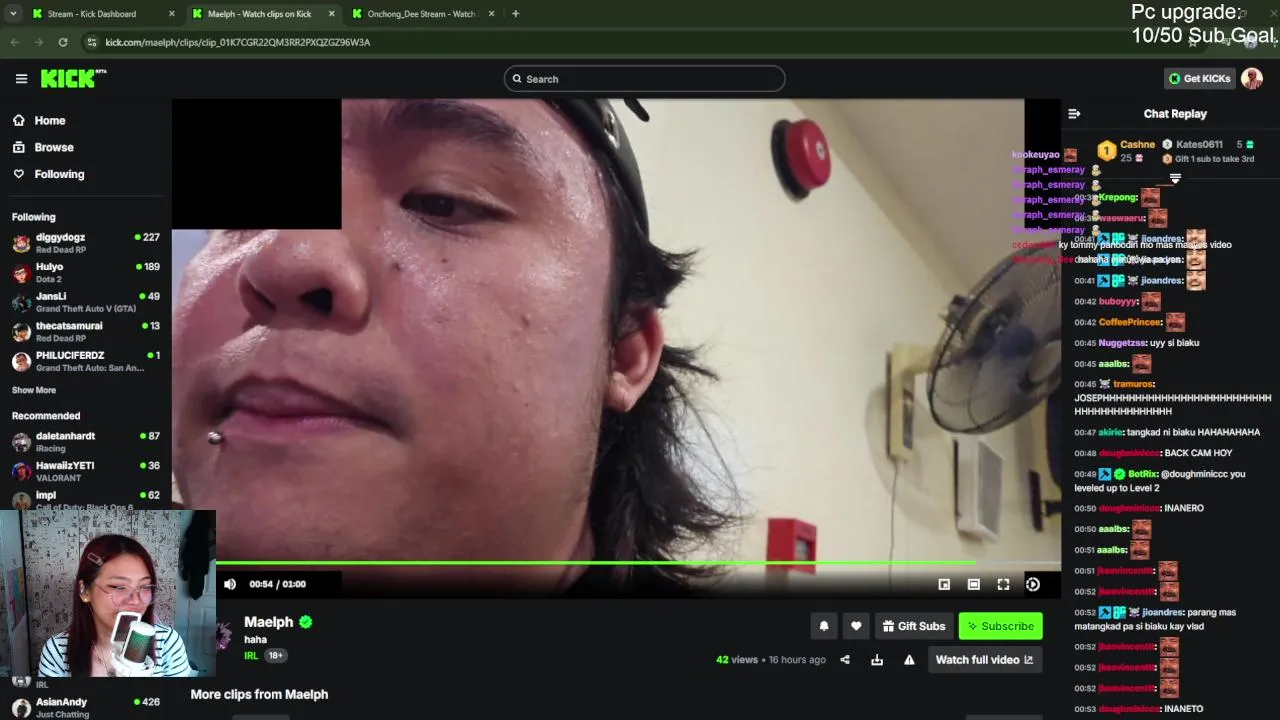Click Watch full video button
Viewport: 1280px width, 720px height.
tap(985, 660)
